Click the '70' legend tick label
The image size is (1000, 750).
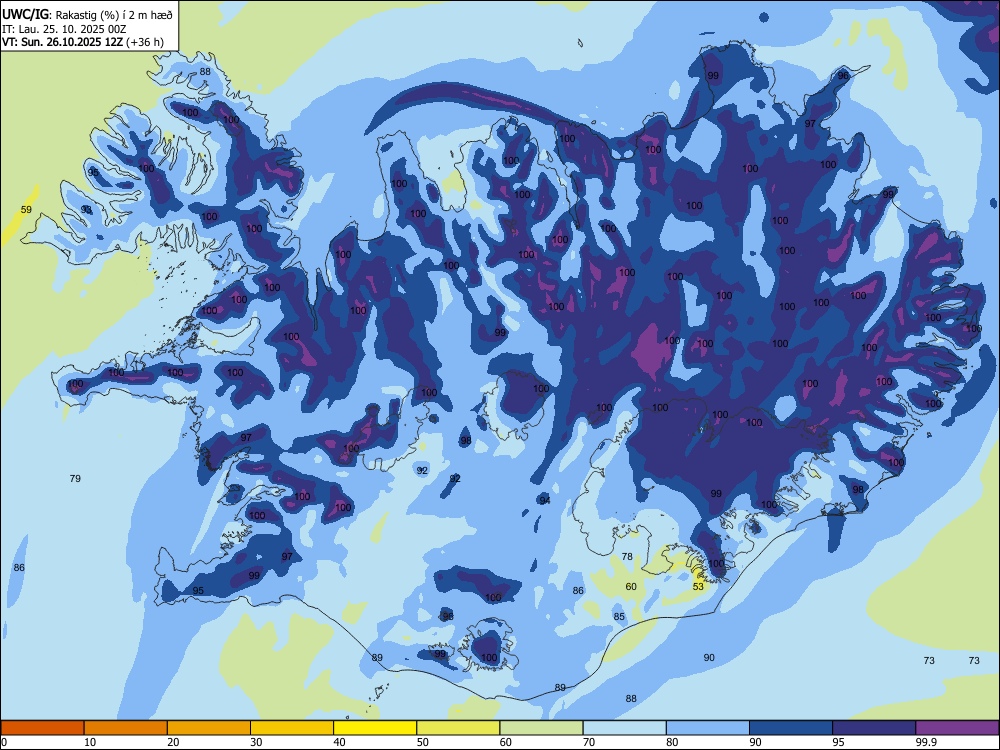click(589, 742)
